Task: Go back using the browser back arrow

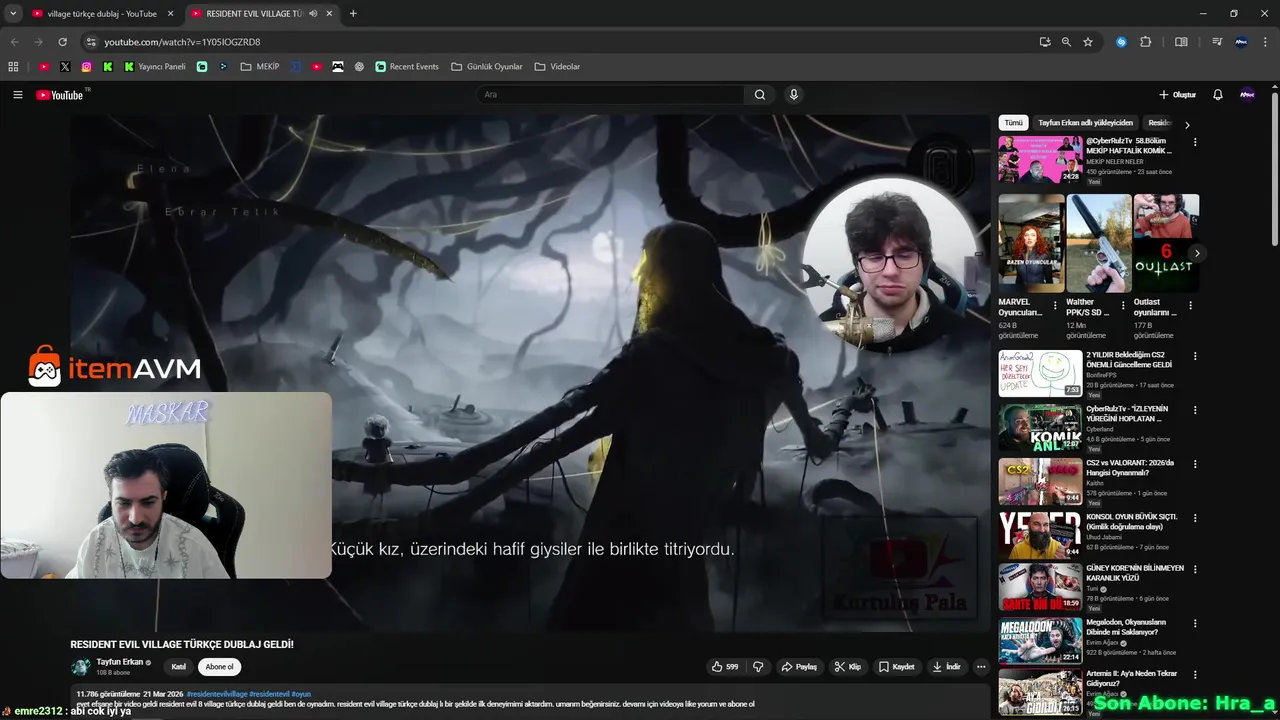Action: click(14, 42)
